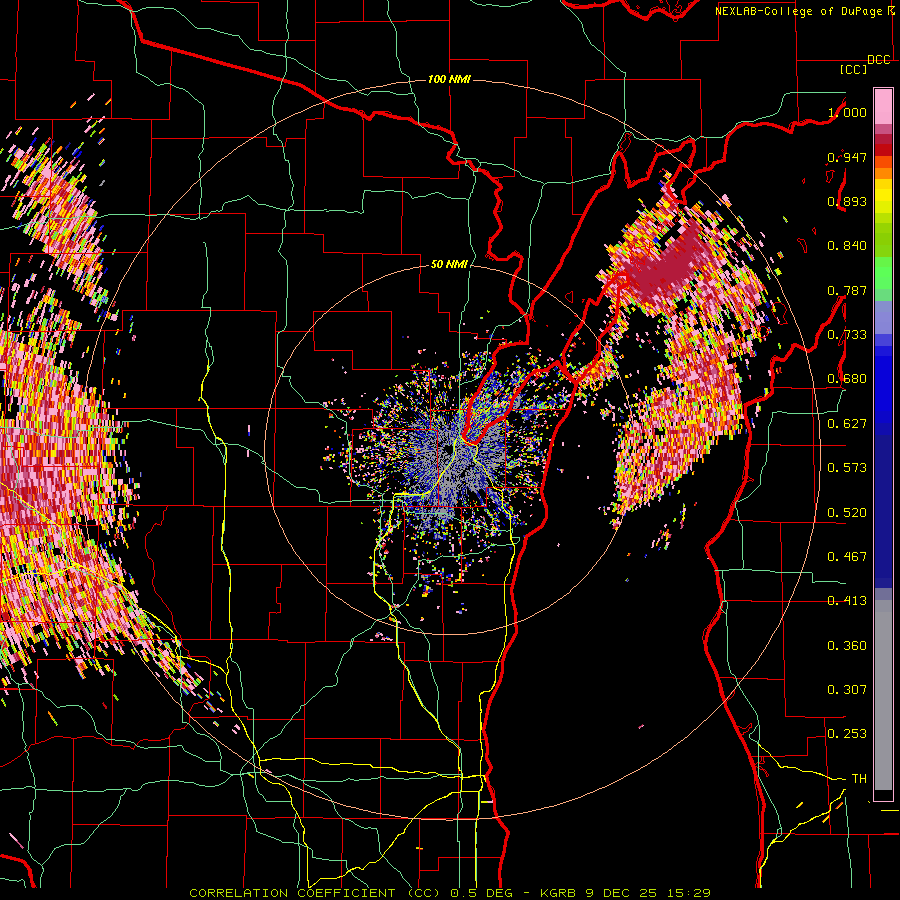The height and width of the screenshot is (900, 900).
Task: Click the Correlation Coefficient product title caption
Action: pyautogui.click(x=449, y=893)
